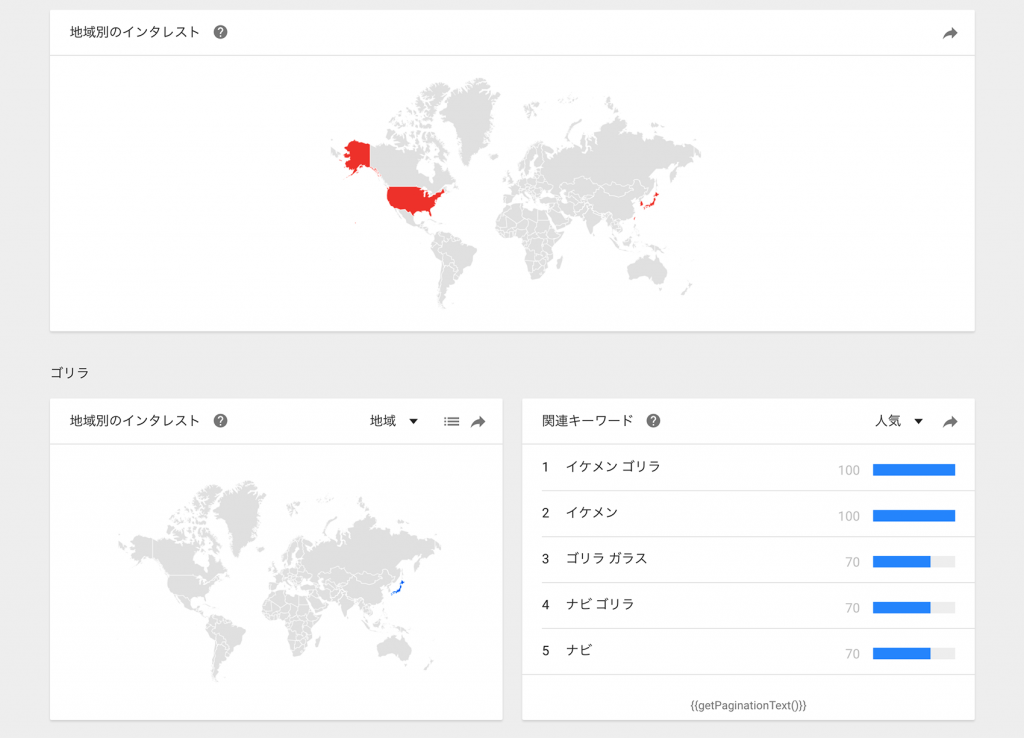Screen dimensions: 1024x738
Task: Click Japan on the red top map
Action: (x=648, y=203)
